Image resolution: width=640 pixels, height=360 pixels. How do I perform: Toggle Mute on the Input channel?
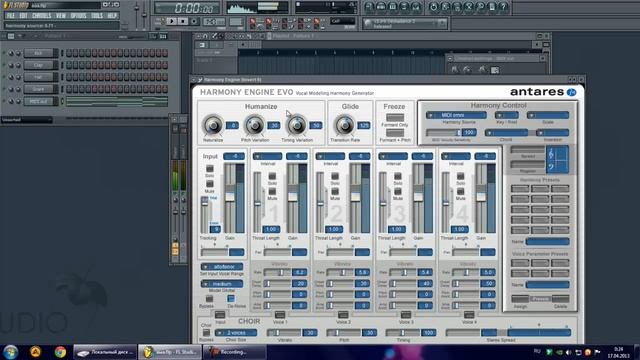(209, 184)
